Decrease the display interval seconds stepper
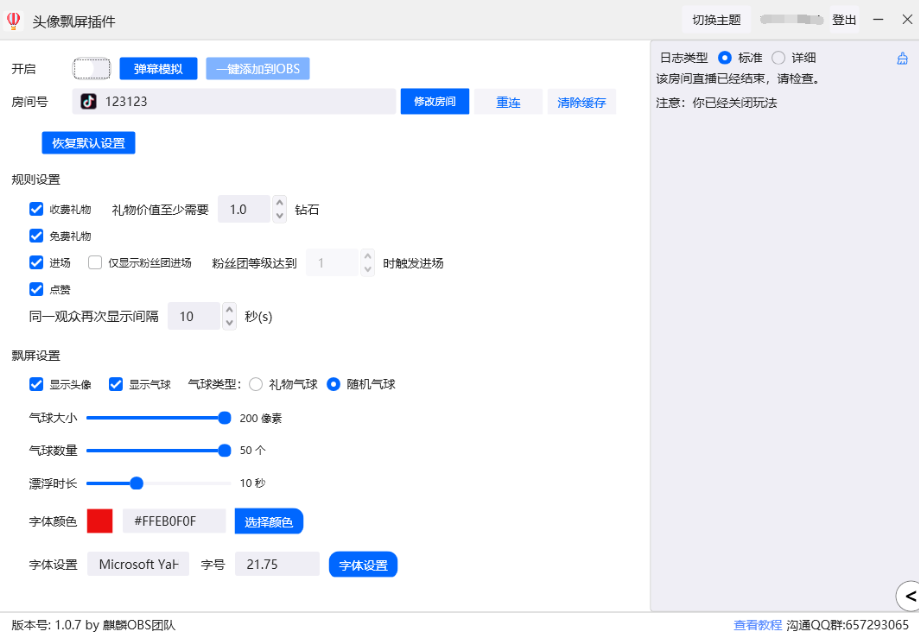 [x=230, y=322]
